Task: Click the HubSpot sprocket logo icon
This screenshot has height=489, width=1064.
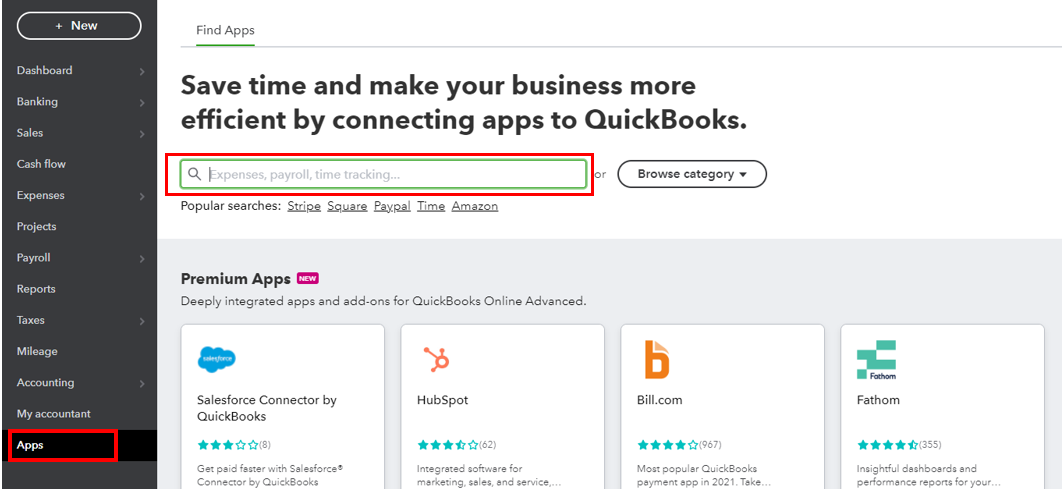Action: point(435,359)
